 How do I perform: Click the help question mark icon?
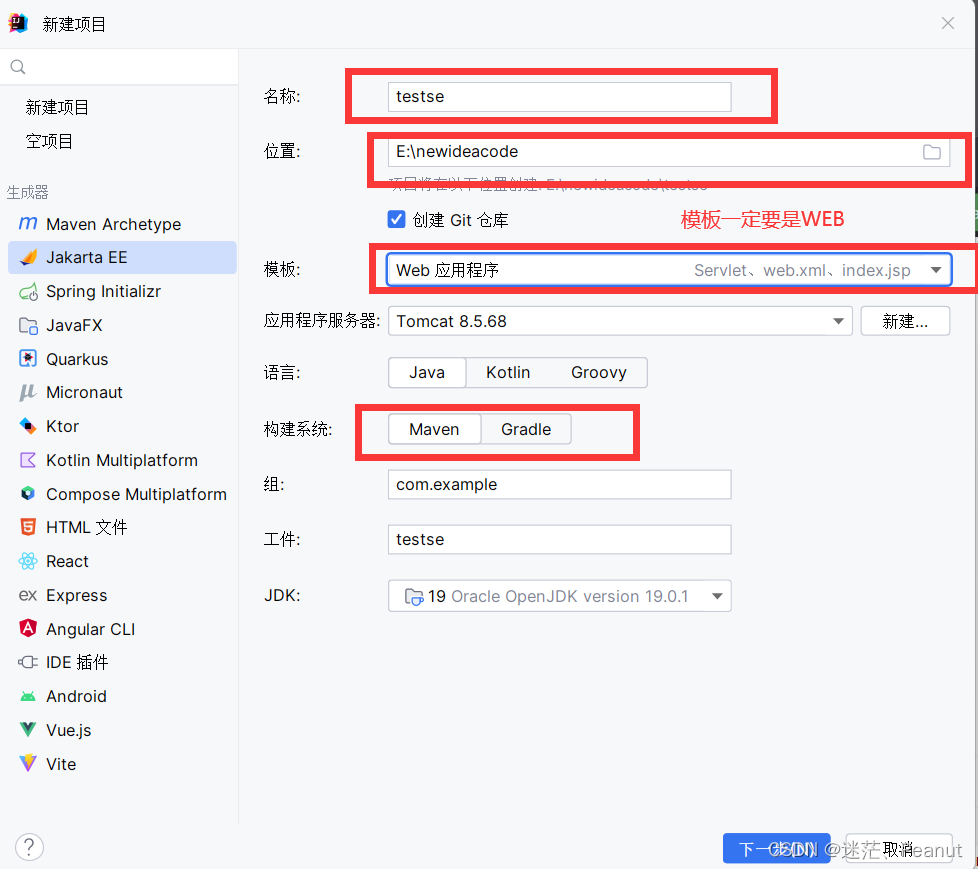point(29,847)
